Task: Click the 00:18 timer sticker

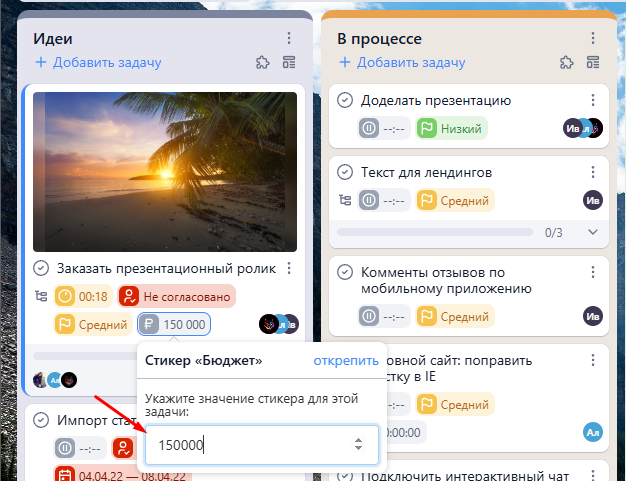Action: click(x=83, y=296)
